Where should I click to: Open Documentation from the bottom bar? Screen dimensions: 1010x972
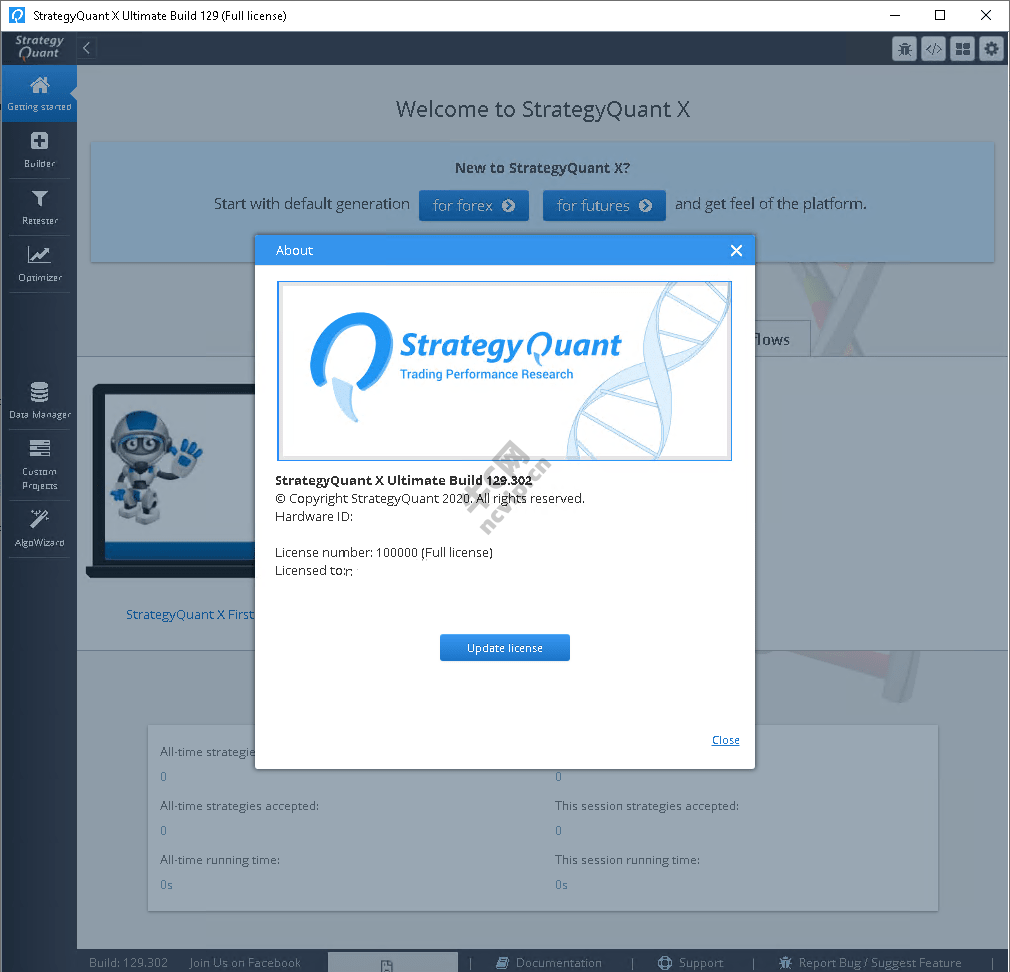(x=549, y=962)
